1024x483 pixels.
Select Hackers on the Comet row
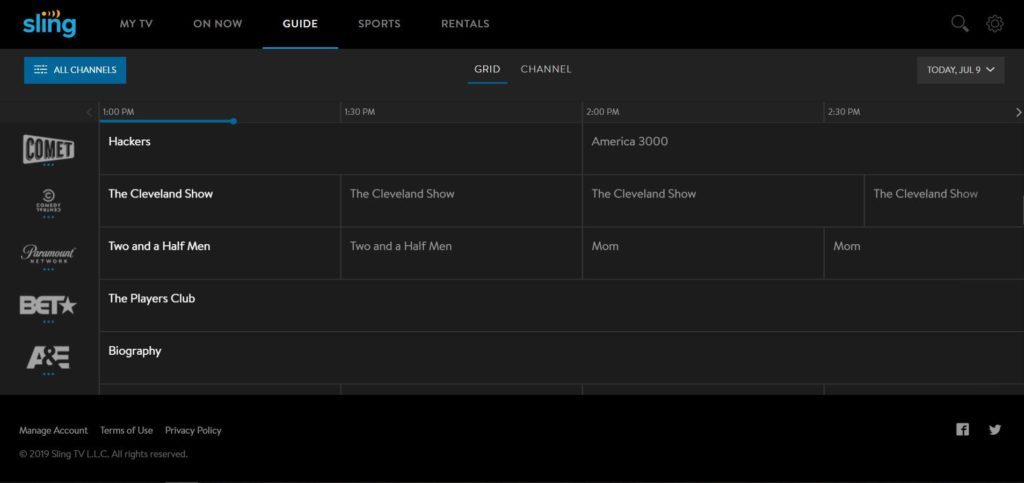point(130,142)
